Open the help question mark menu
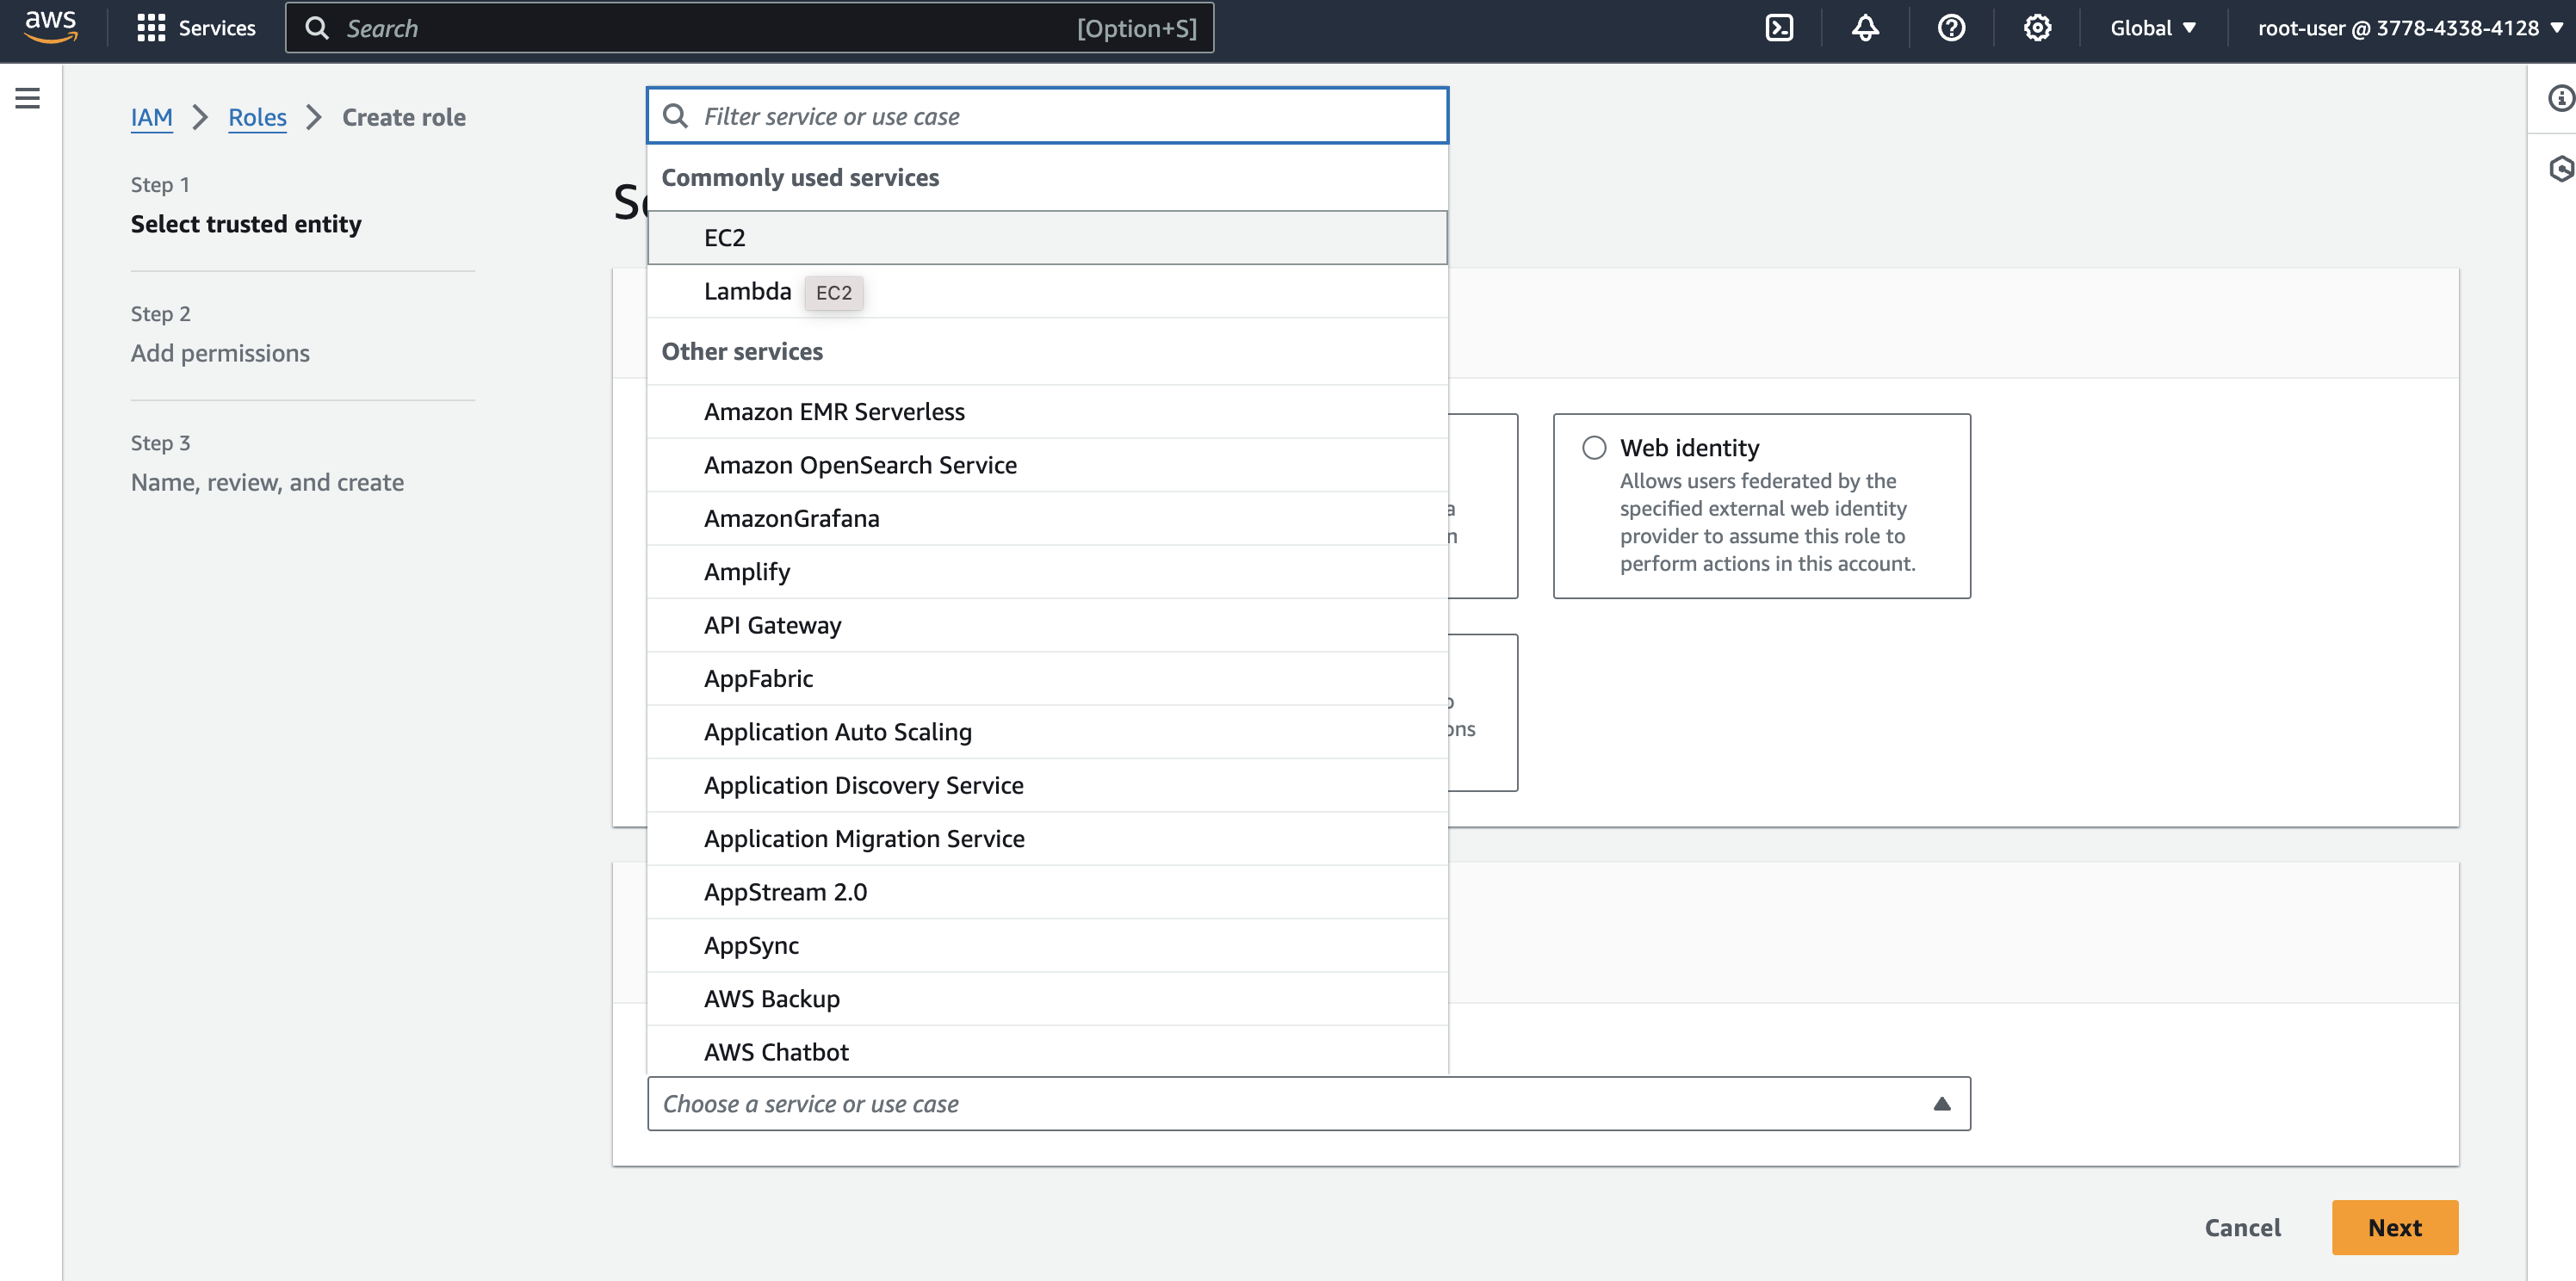 (1951, 28)
